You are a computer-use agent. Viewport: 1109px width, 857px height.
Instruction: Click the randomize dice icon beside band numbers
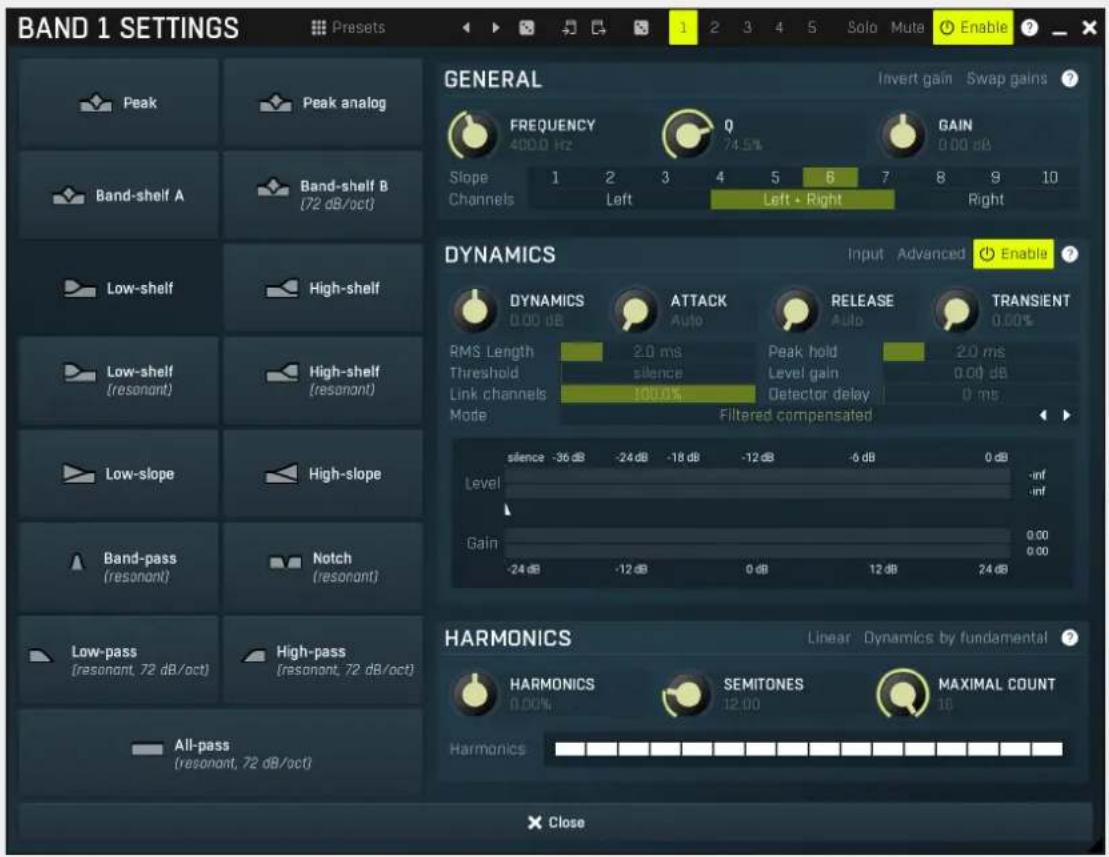pos(641,28)
